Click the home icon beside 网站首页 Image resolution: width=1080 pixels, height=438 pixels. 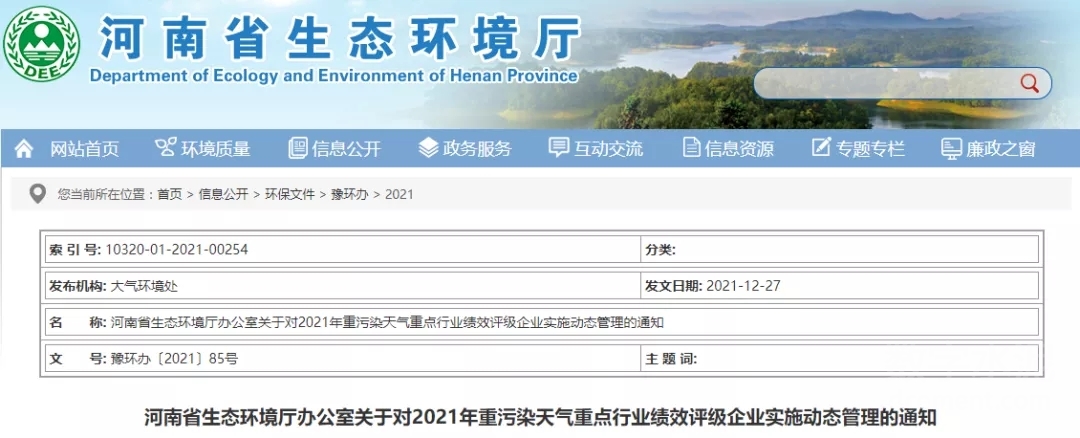click(23, 148)
